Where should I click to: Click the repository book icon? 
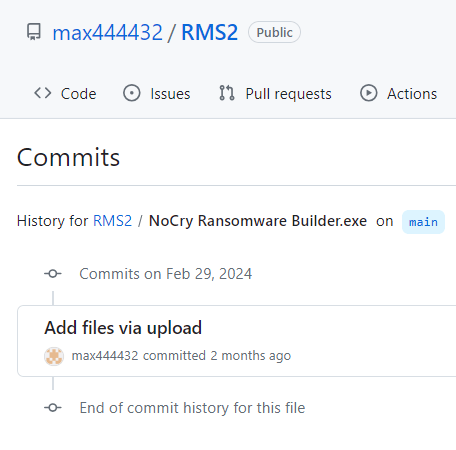[x=34, y=32]
